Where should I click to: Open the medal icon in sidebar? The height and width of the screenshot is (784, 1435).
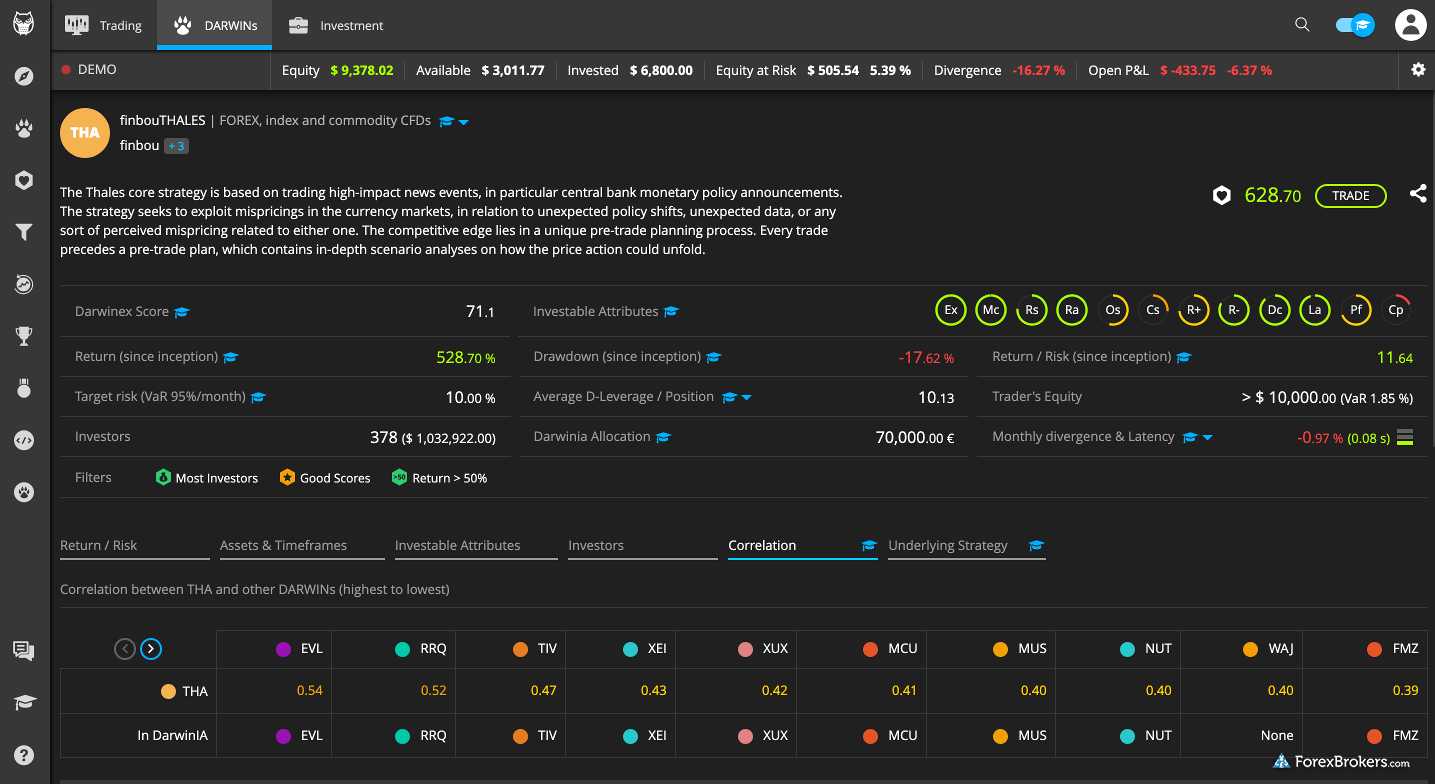click(x=24, y=388)
